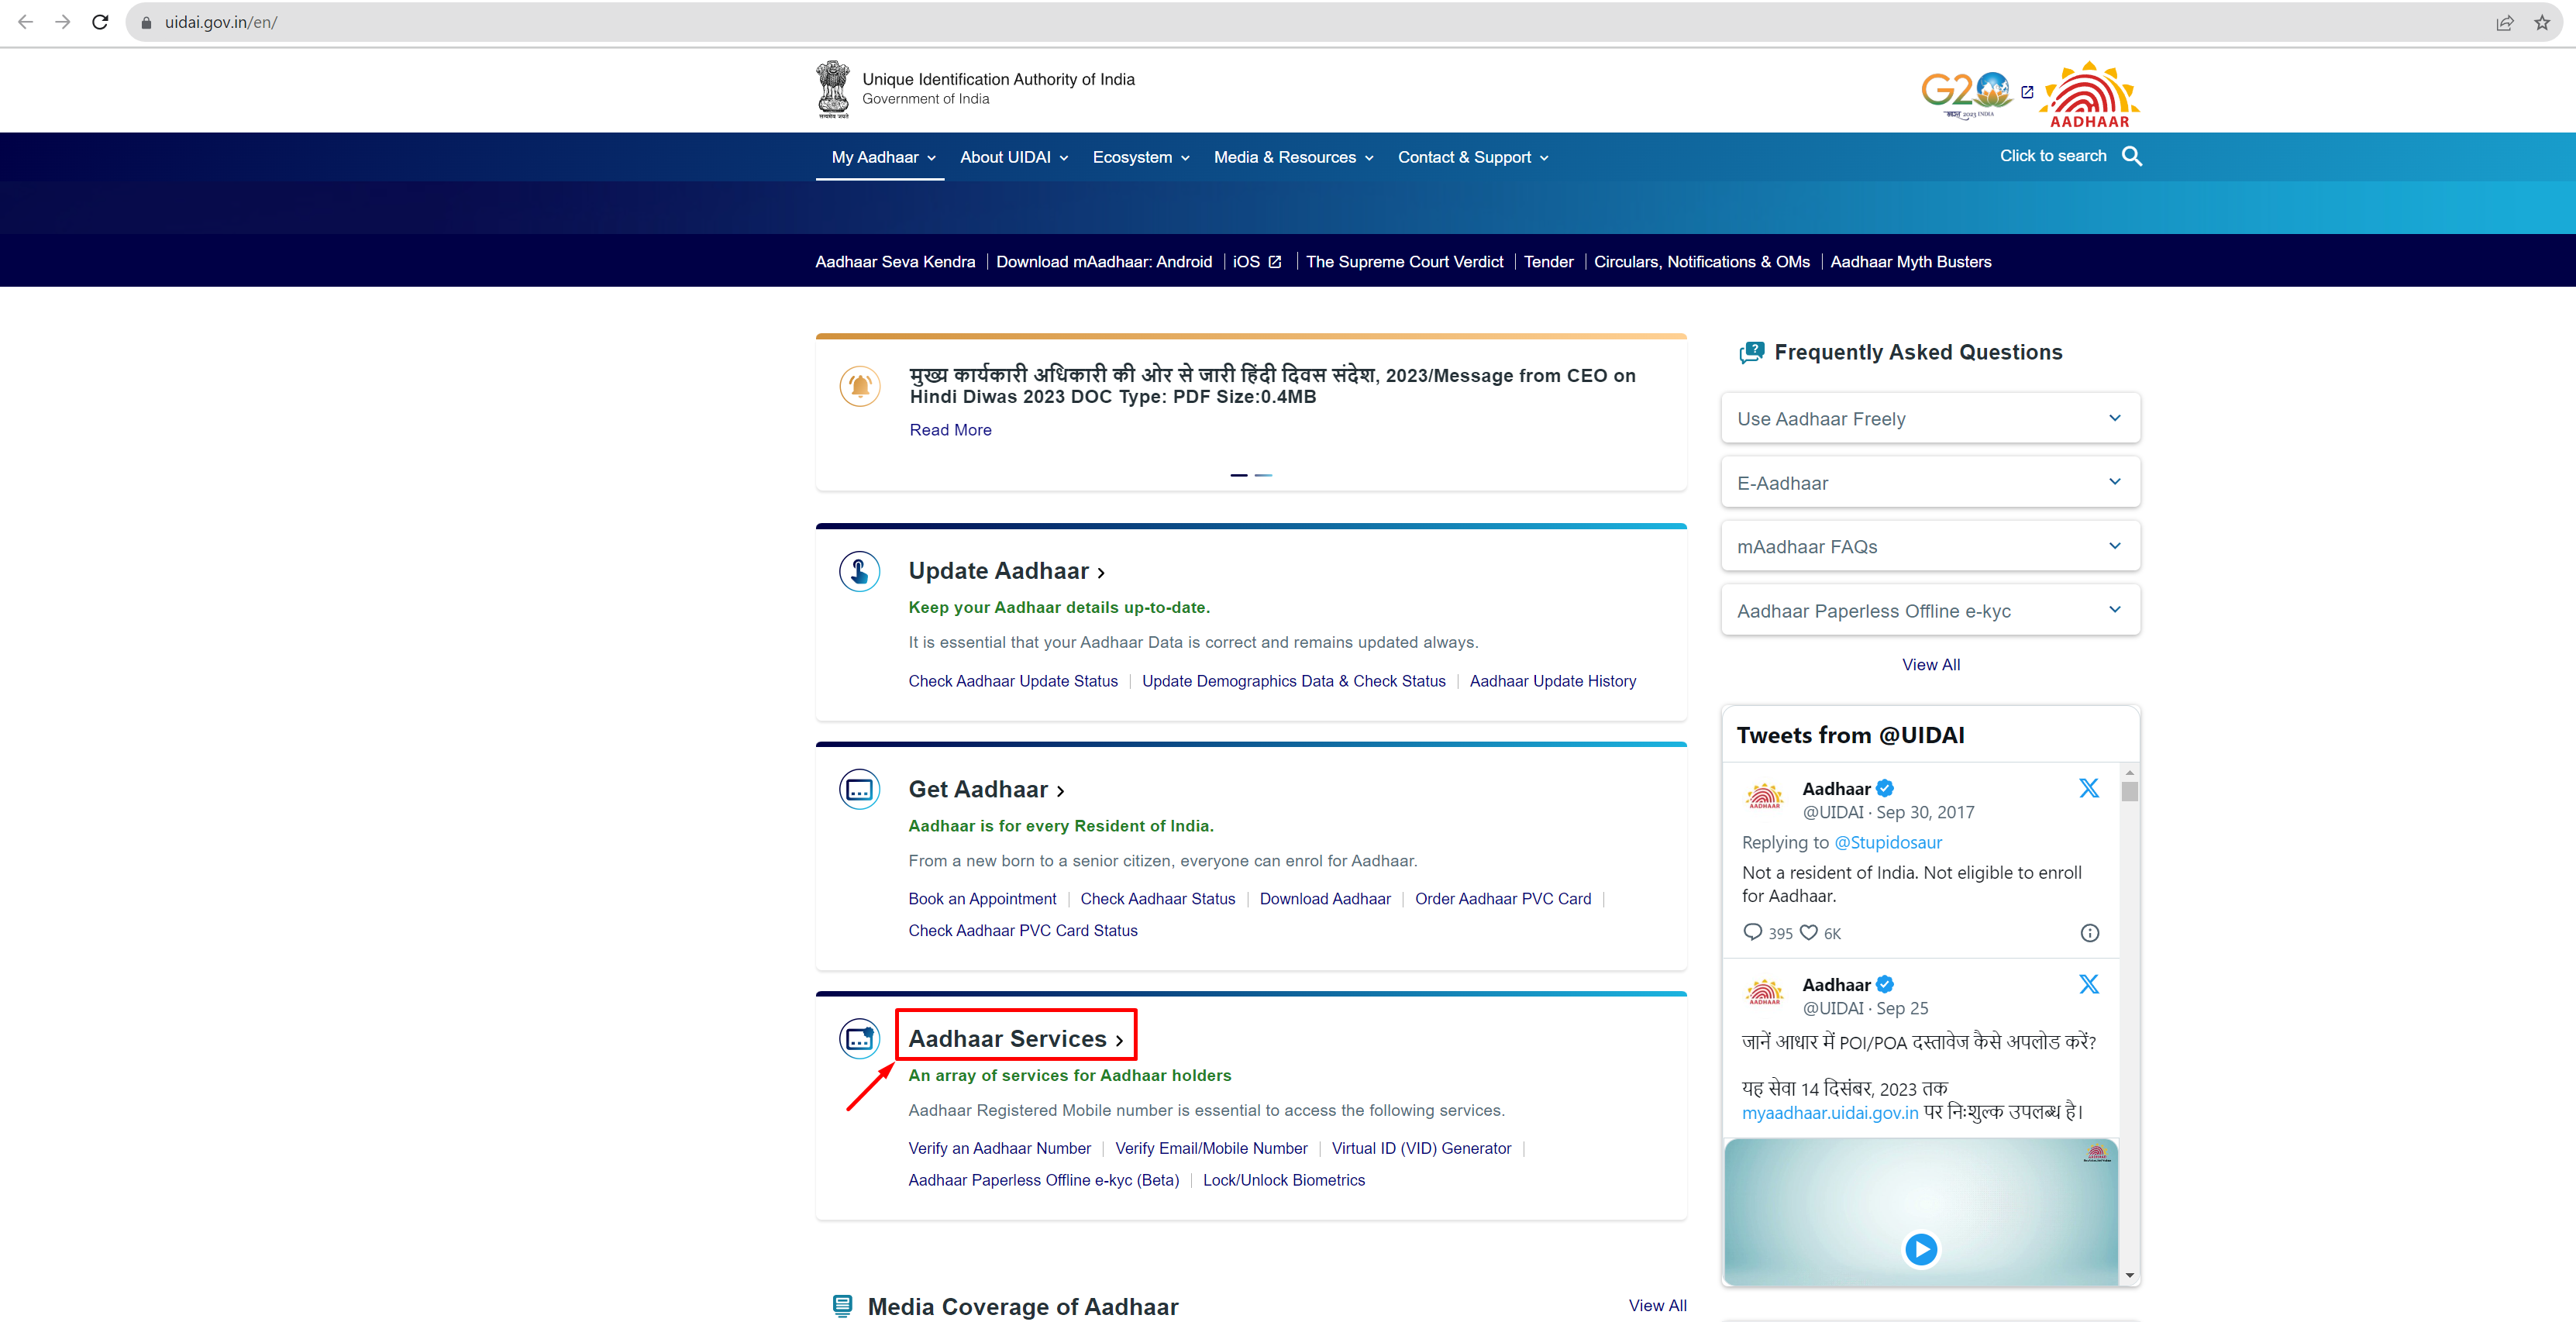Expand Use Aadhaar Freely FAQ
This screenshot has width=2576, height=1322.
coord(1930,418)
